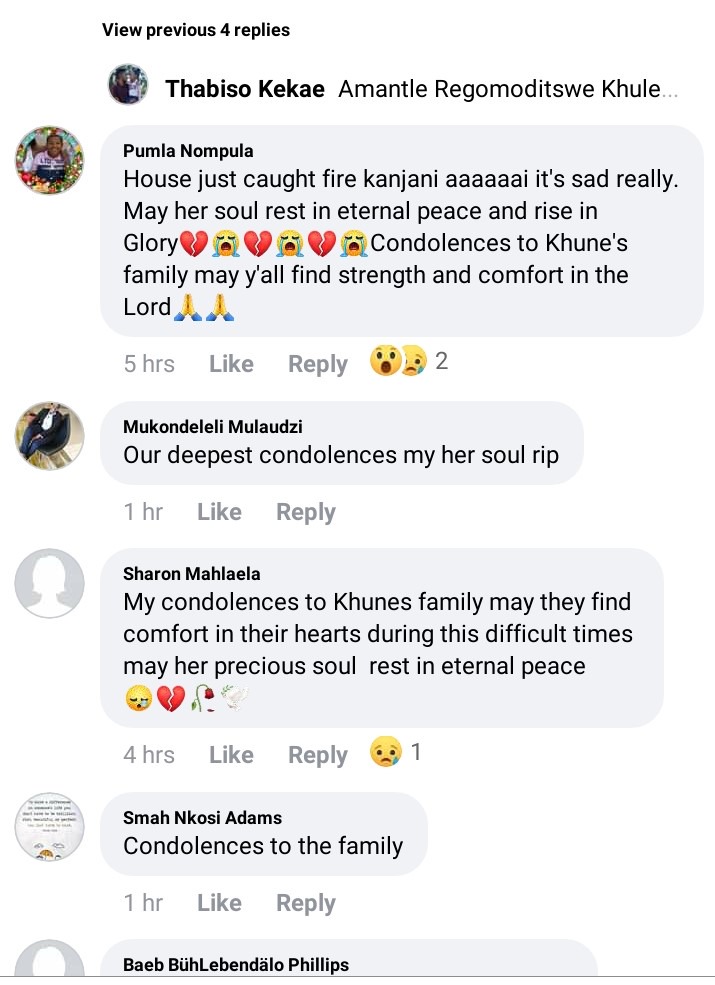Open Thabiso Kekae profile name link
Viewport: 715px width, 985px height.
pyautogui.click(x=244, y=89)
